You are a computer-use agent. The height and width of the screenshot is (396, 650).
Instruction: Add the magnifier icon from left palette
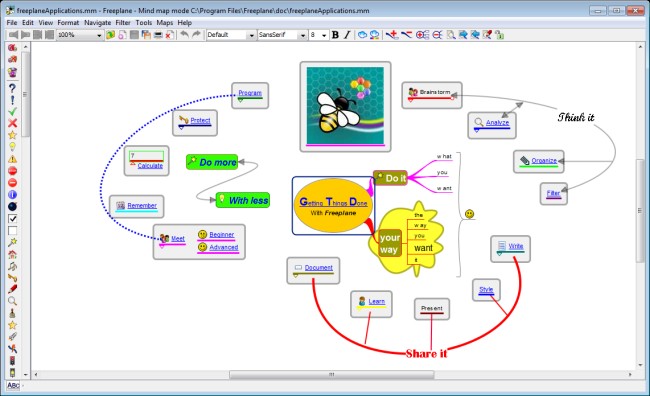click(12, 301)
